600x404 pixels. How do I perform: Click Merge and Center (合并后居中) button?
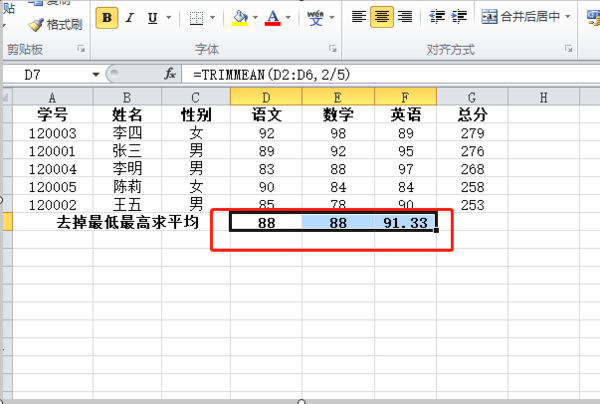pyautogui.click(x=525, y=17)
